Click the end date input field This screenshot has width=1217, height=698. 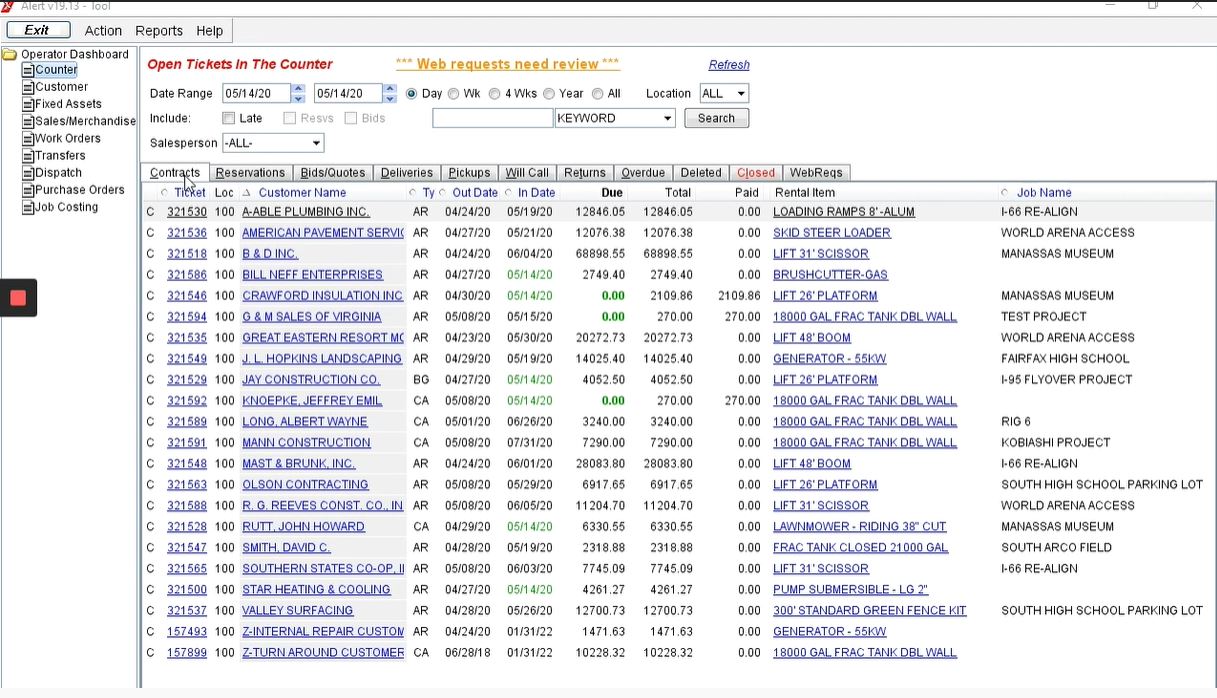(347, 93)
